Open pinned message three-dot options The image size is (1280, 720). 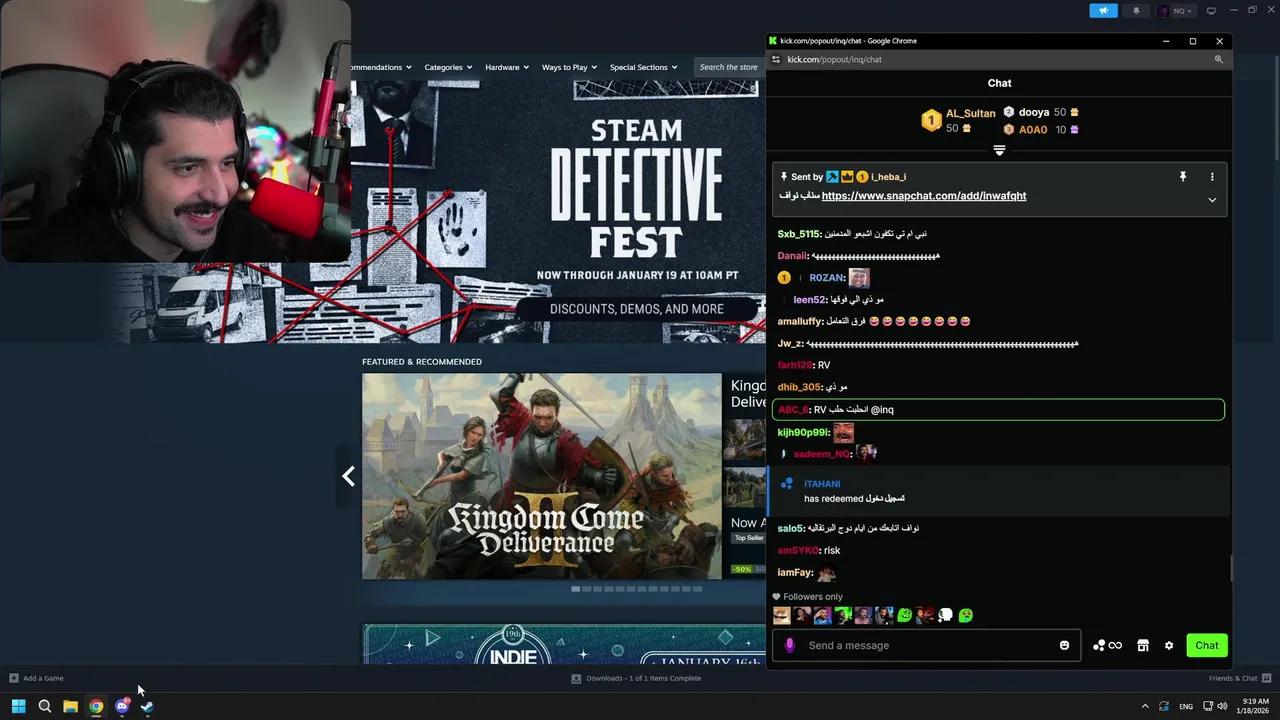pos(1212,177)
